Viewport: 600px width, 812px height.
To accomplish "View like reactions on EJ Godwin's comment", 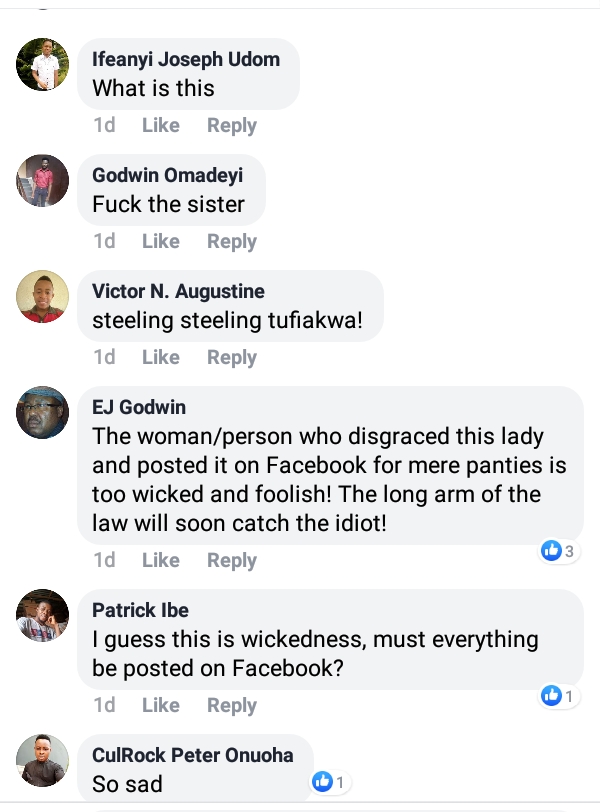I will coord(558,550).
